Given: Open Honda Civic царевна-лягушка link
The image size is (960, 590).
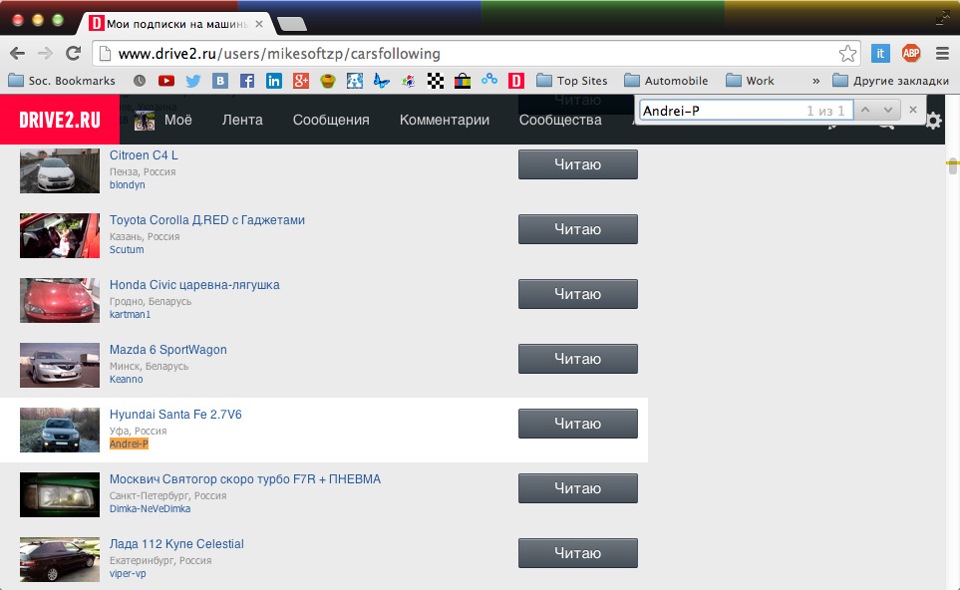Looking at the screenshot, I should coord(195,285).
